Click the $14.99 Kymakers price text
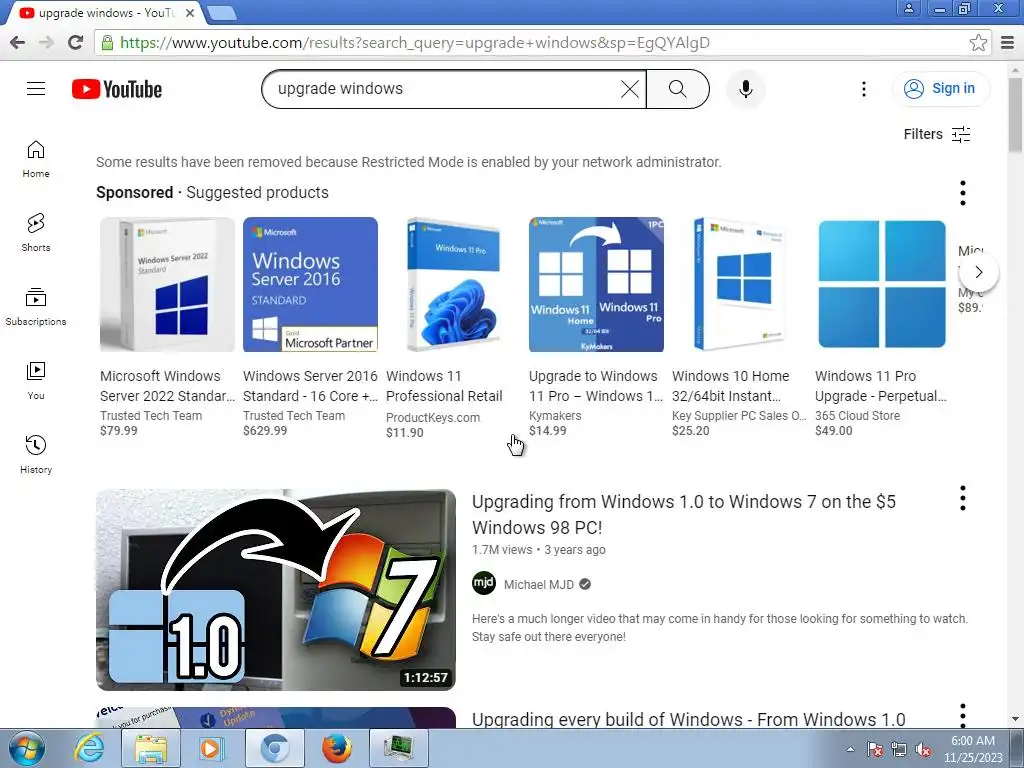This screenshot has height=768, width=1024. pyautogui.click(x=548, y=431)
